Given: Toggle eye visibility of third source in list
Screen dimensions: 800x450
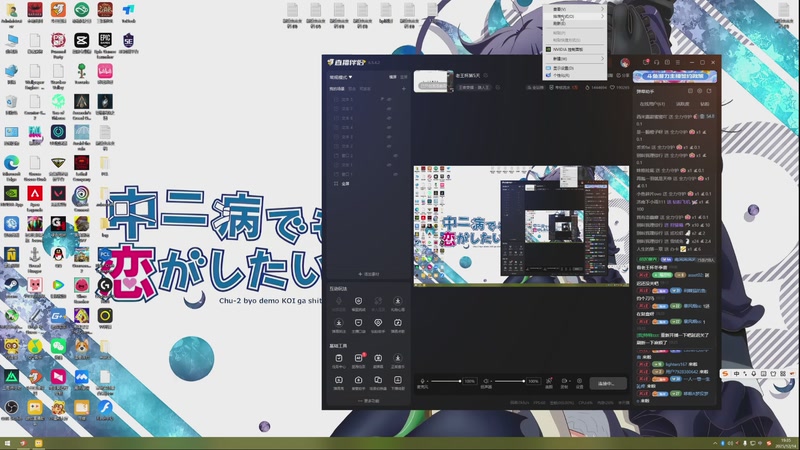Looking at the screenshot, I should pyautogui.click(x=389, y=118).
